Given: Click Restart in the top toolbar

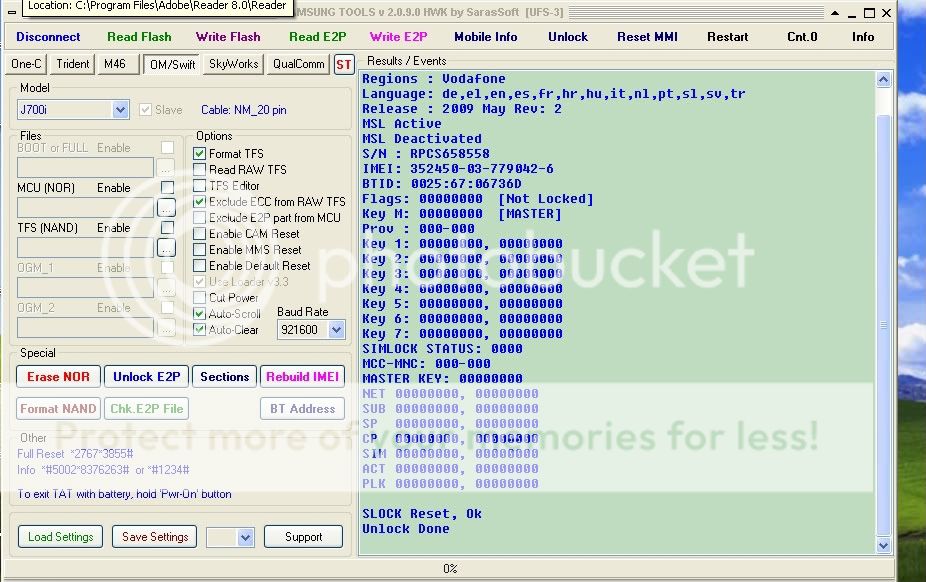Looking at the screenshot, I should (x=728, y=37).
